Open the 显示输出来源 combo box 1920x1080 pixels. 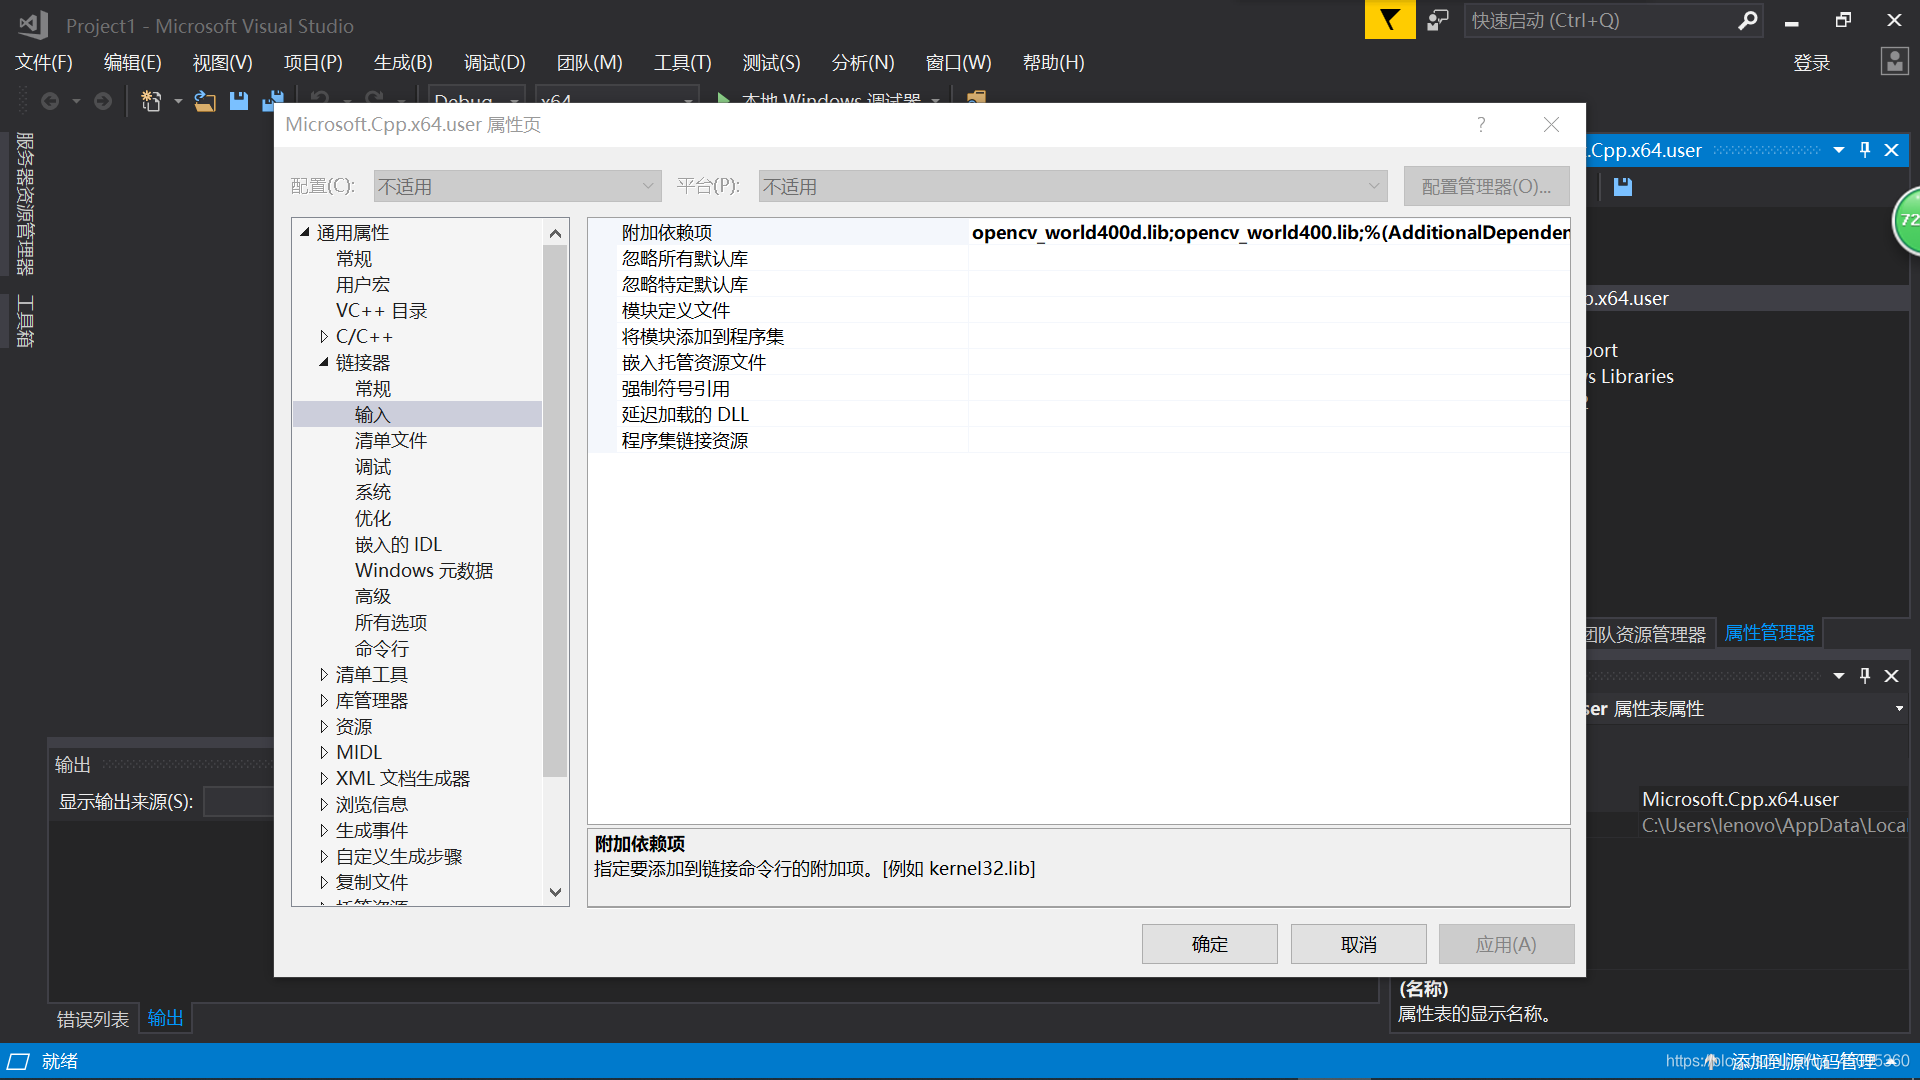click(x=238, y=802)
